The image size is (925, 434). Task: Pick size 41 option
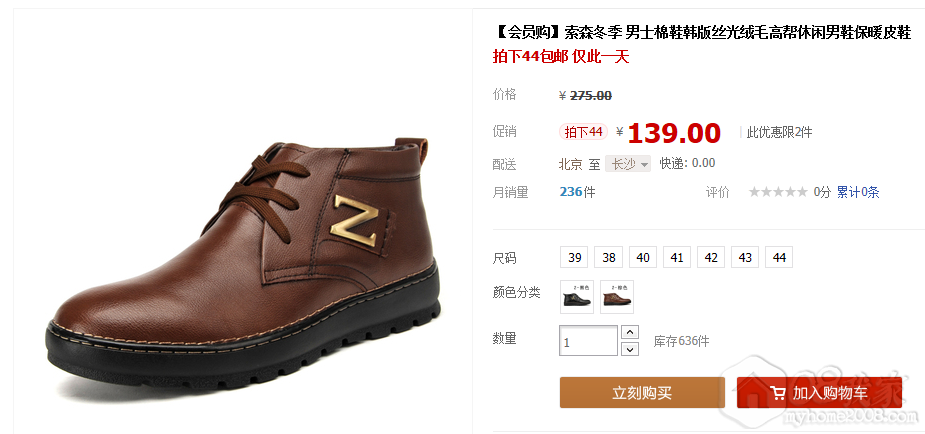677,258
